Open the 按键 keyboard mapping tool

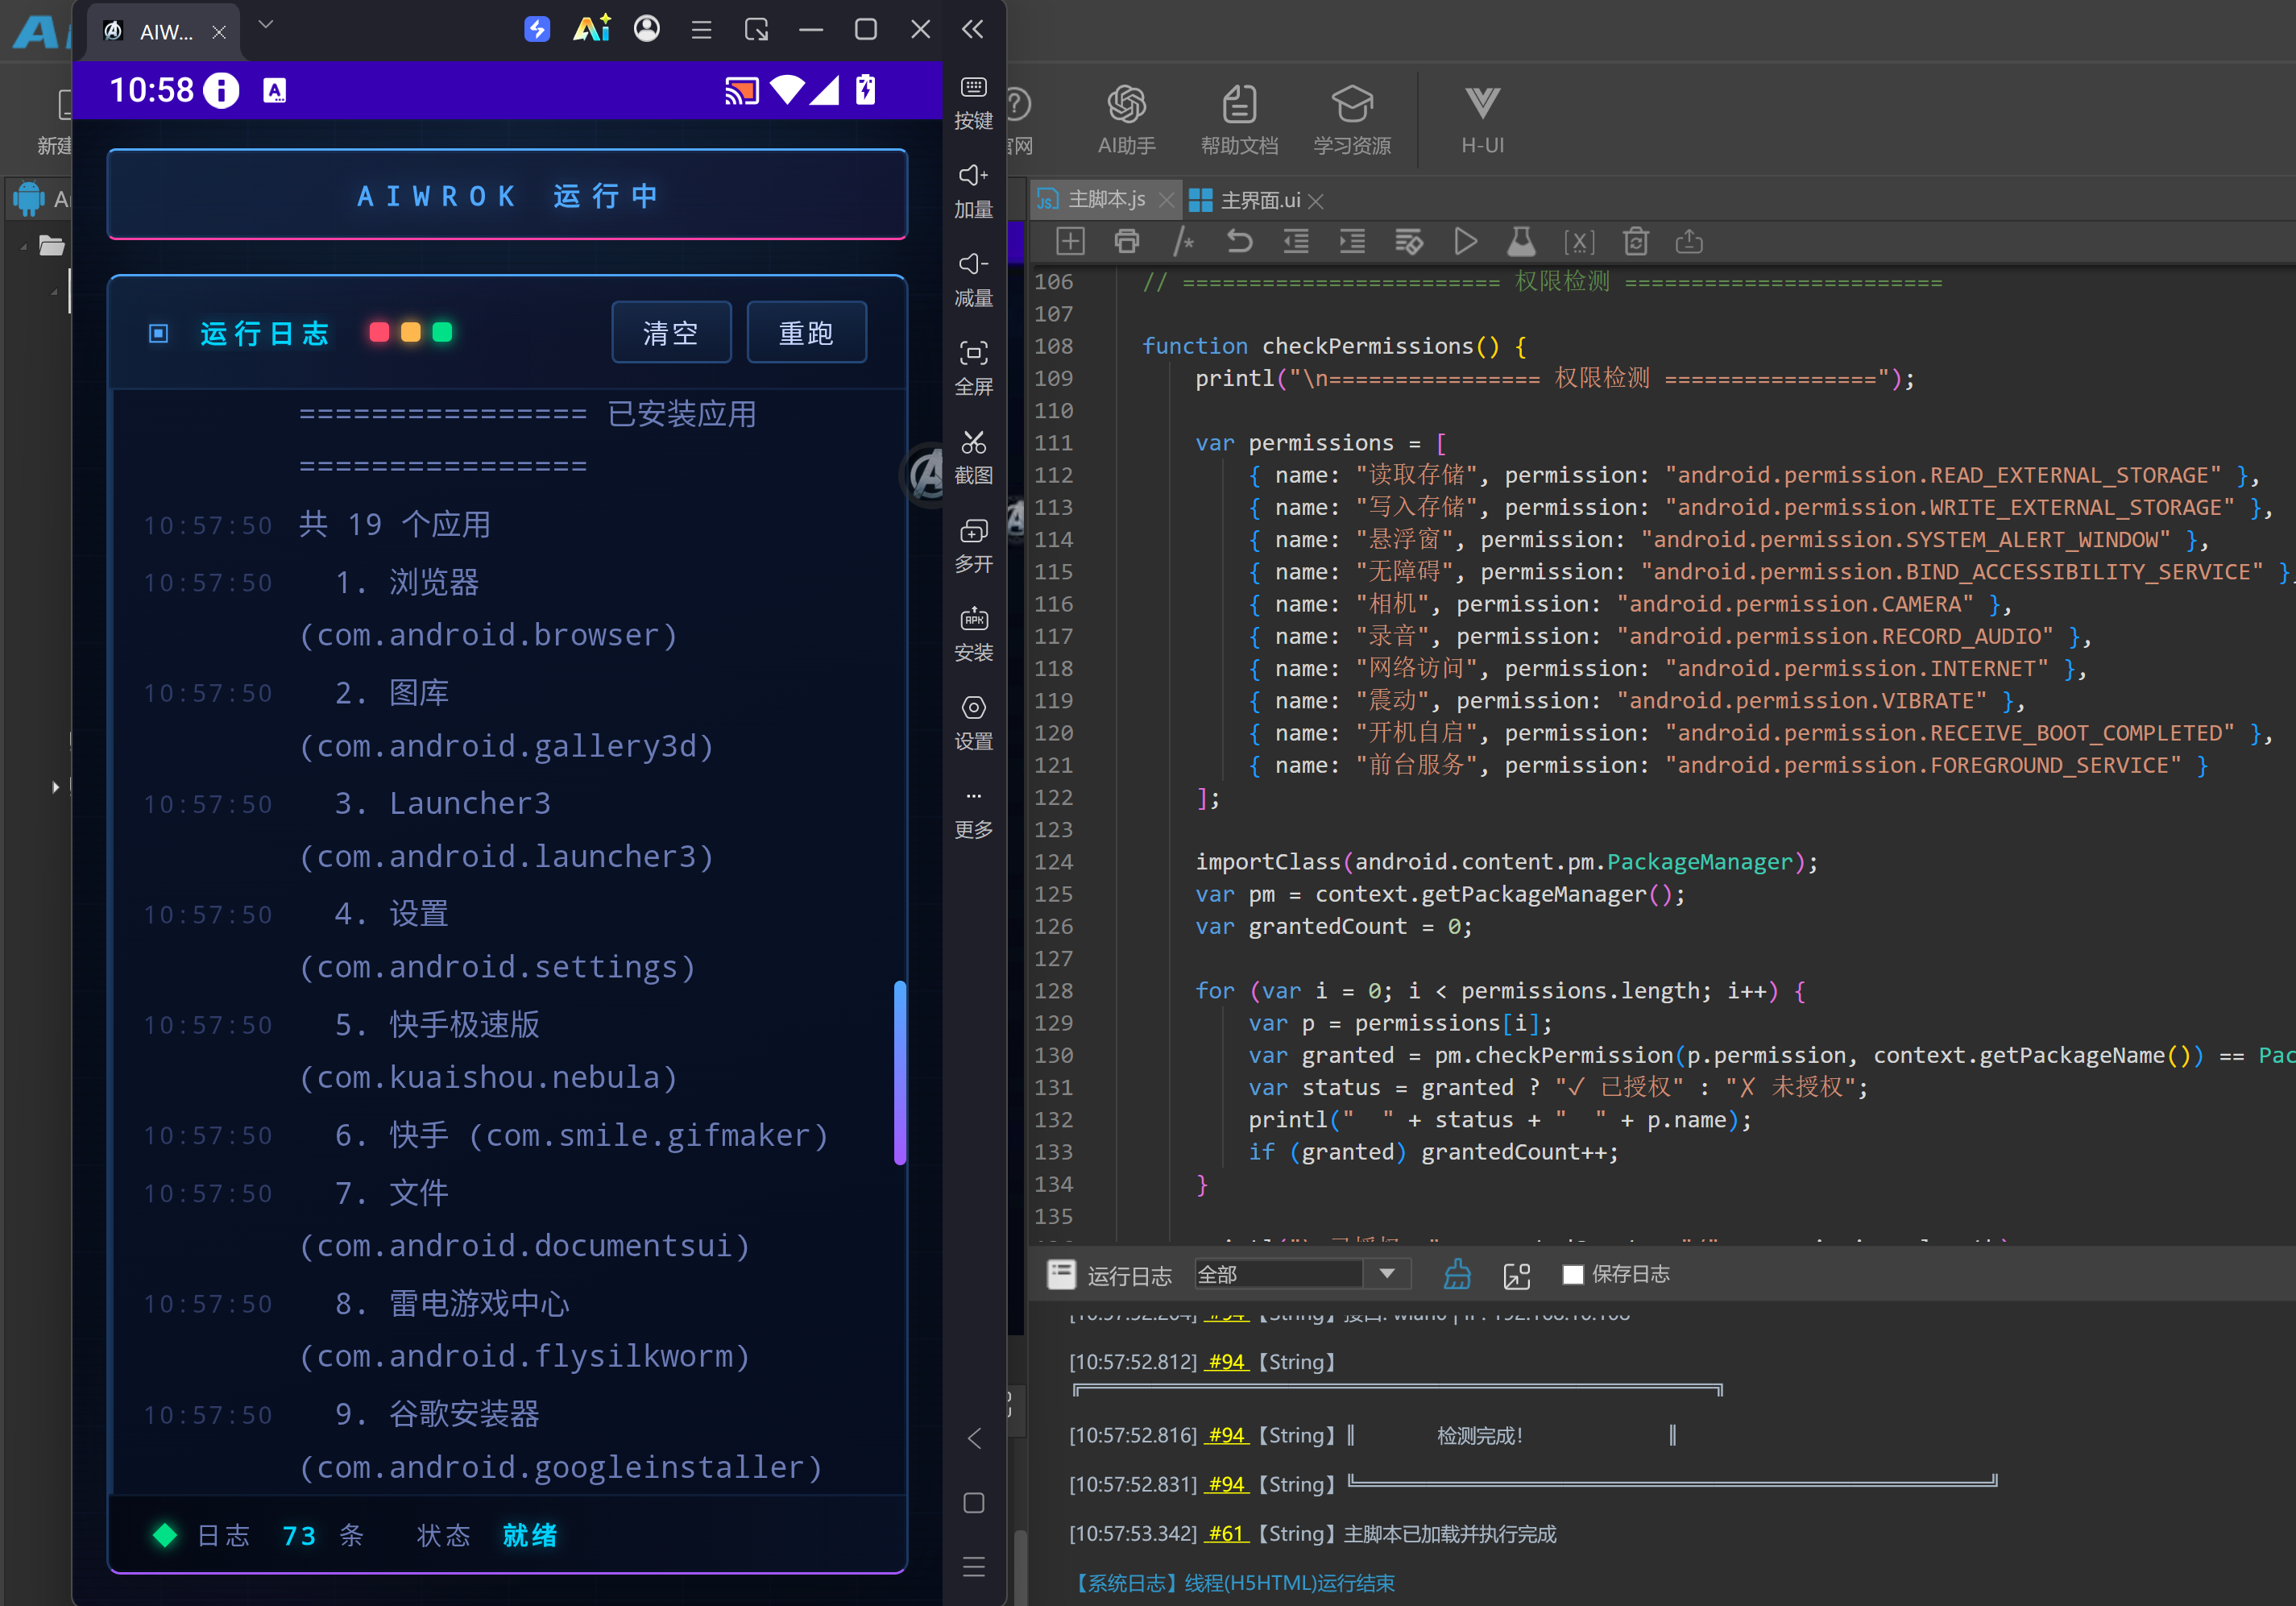pos(973,102)
